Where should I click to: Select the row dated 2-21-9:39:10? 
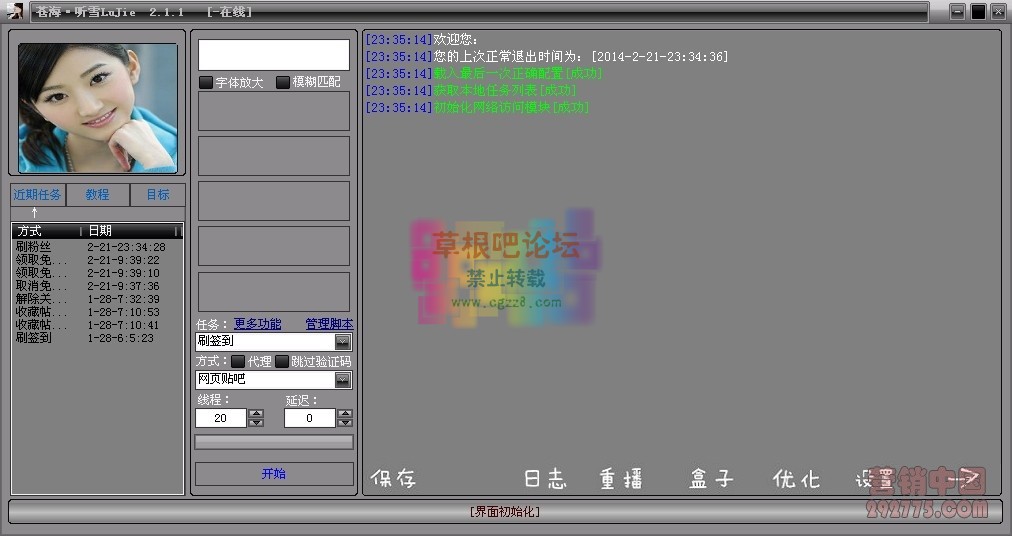[97, 273]
